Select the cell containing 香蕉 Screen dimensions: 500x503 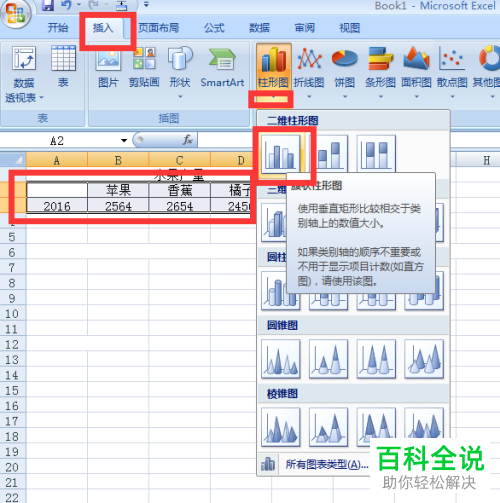[x=179, y=190]
